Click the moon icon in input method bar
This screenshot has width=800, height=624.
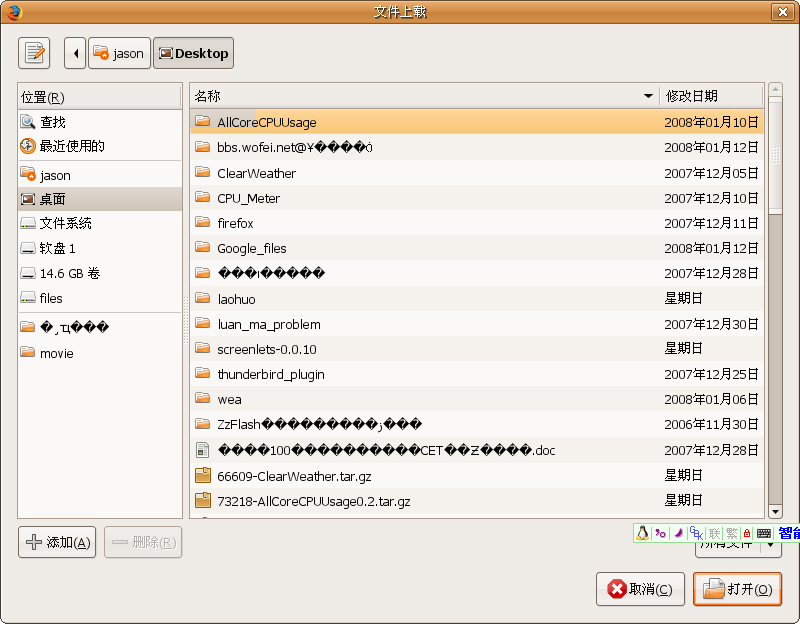679,533
